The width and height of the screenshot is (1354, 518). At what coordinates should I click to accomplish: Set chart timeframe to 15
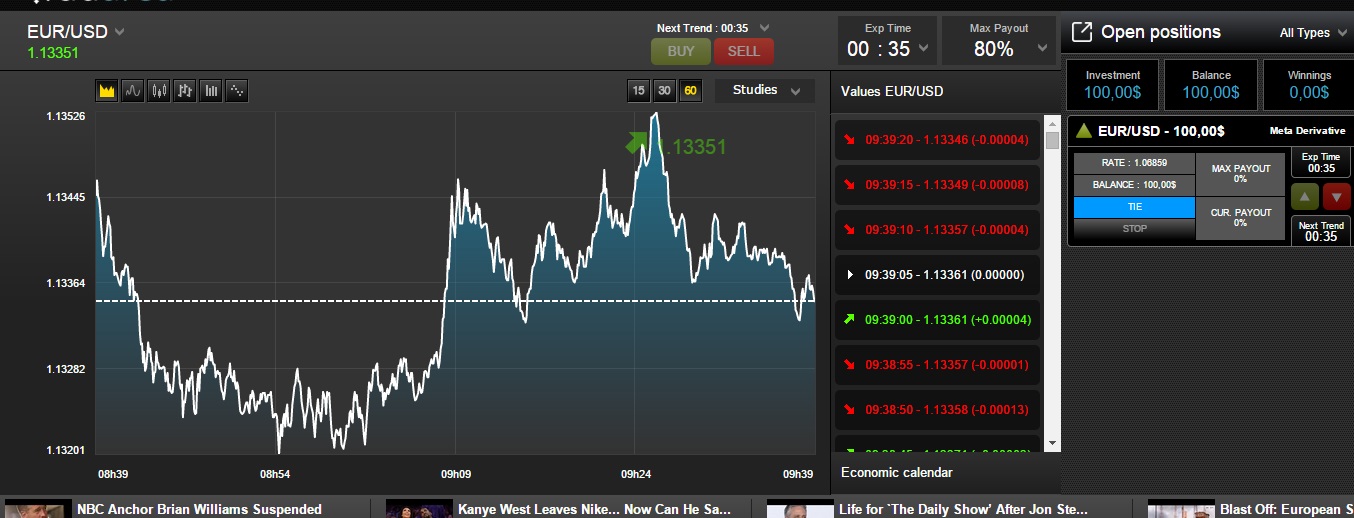638,91
